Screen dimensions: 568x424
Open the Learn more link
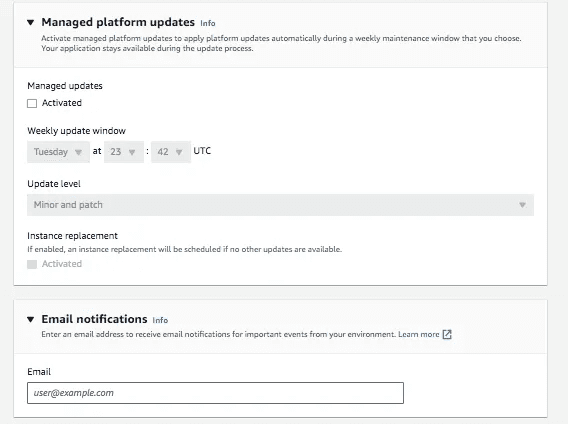(419, 334)
